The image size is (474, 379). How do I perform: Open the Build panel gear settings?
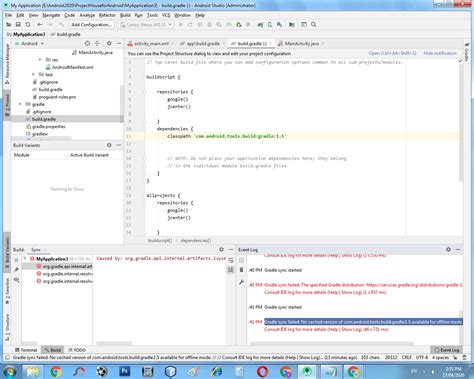pos(221,249)
